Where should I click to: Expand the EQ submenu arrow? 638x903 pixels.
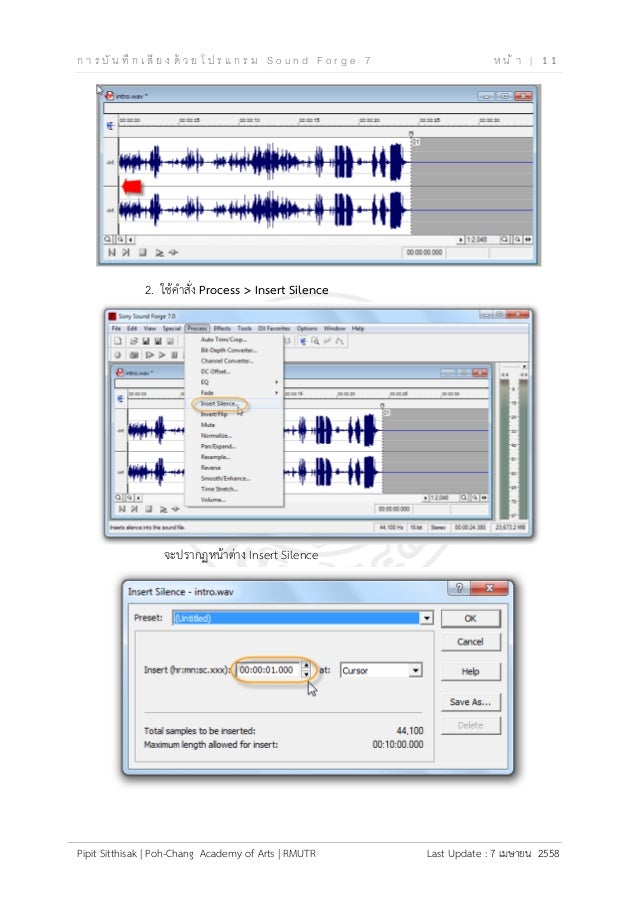click(x=276, y=382)
